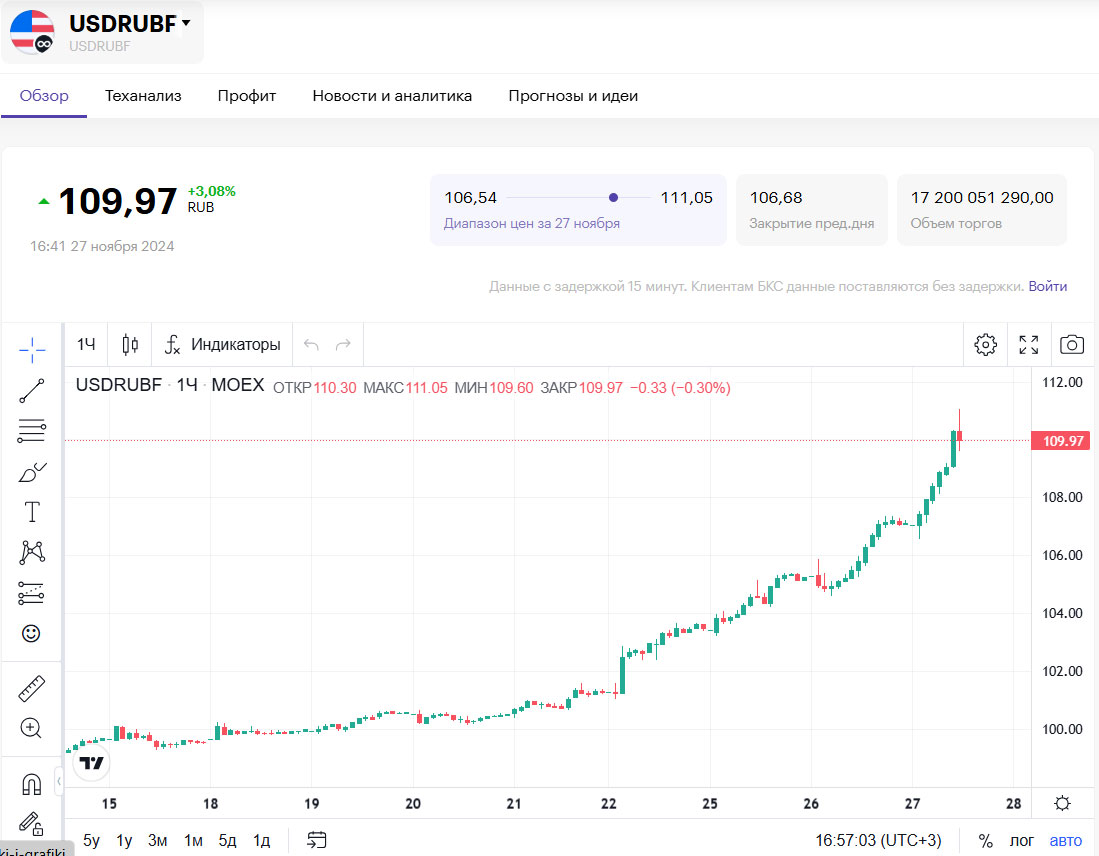Open chart settings gear icon
Image resolution: width=1099 pixels, height=856 pixels.
pyautogui.click(x=985, y=345)
